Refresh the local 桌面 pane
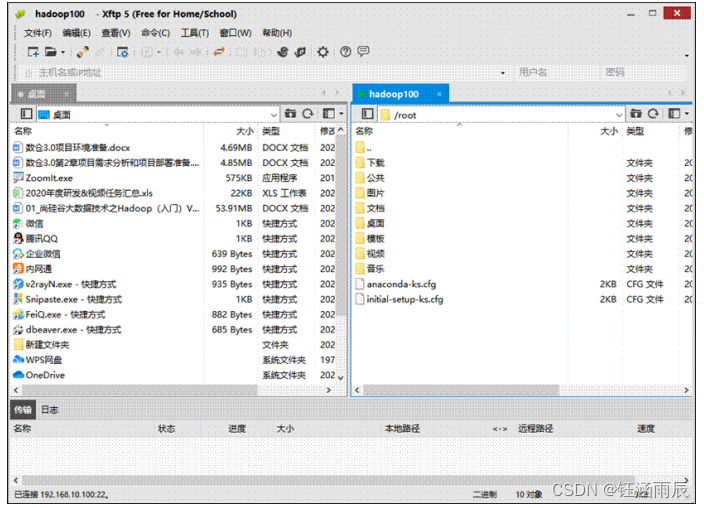 308,114
